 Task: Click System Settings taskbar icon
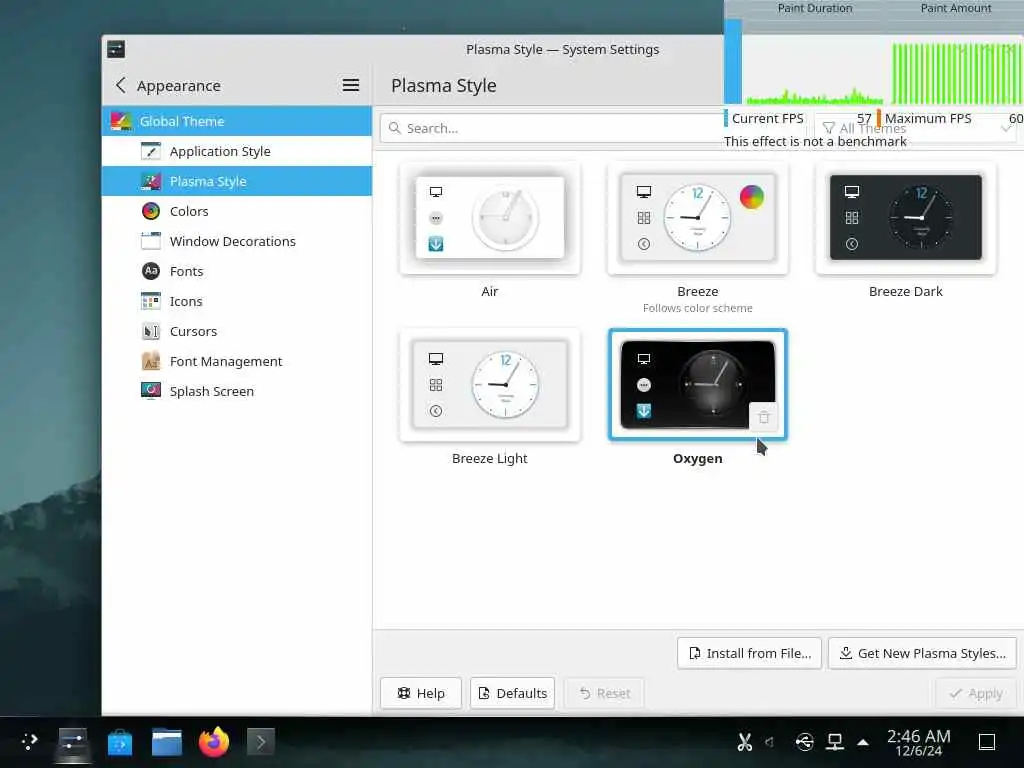tap(72, 743)
